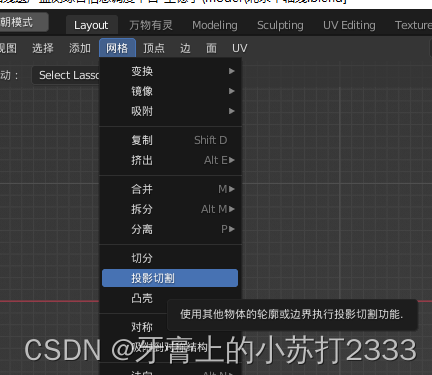Open the 边 menu
Image resolution: width=432 pixels, height=375 pixels.
pyautogui.click(x=185, y=48)
